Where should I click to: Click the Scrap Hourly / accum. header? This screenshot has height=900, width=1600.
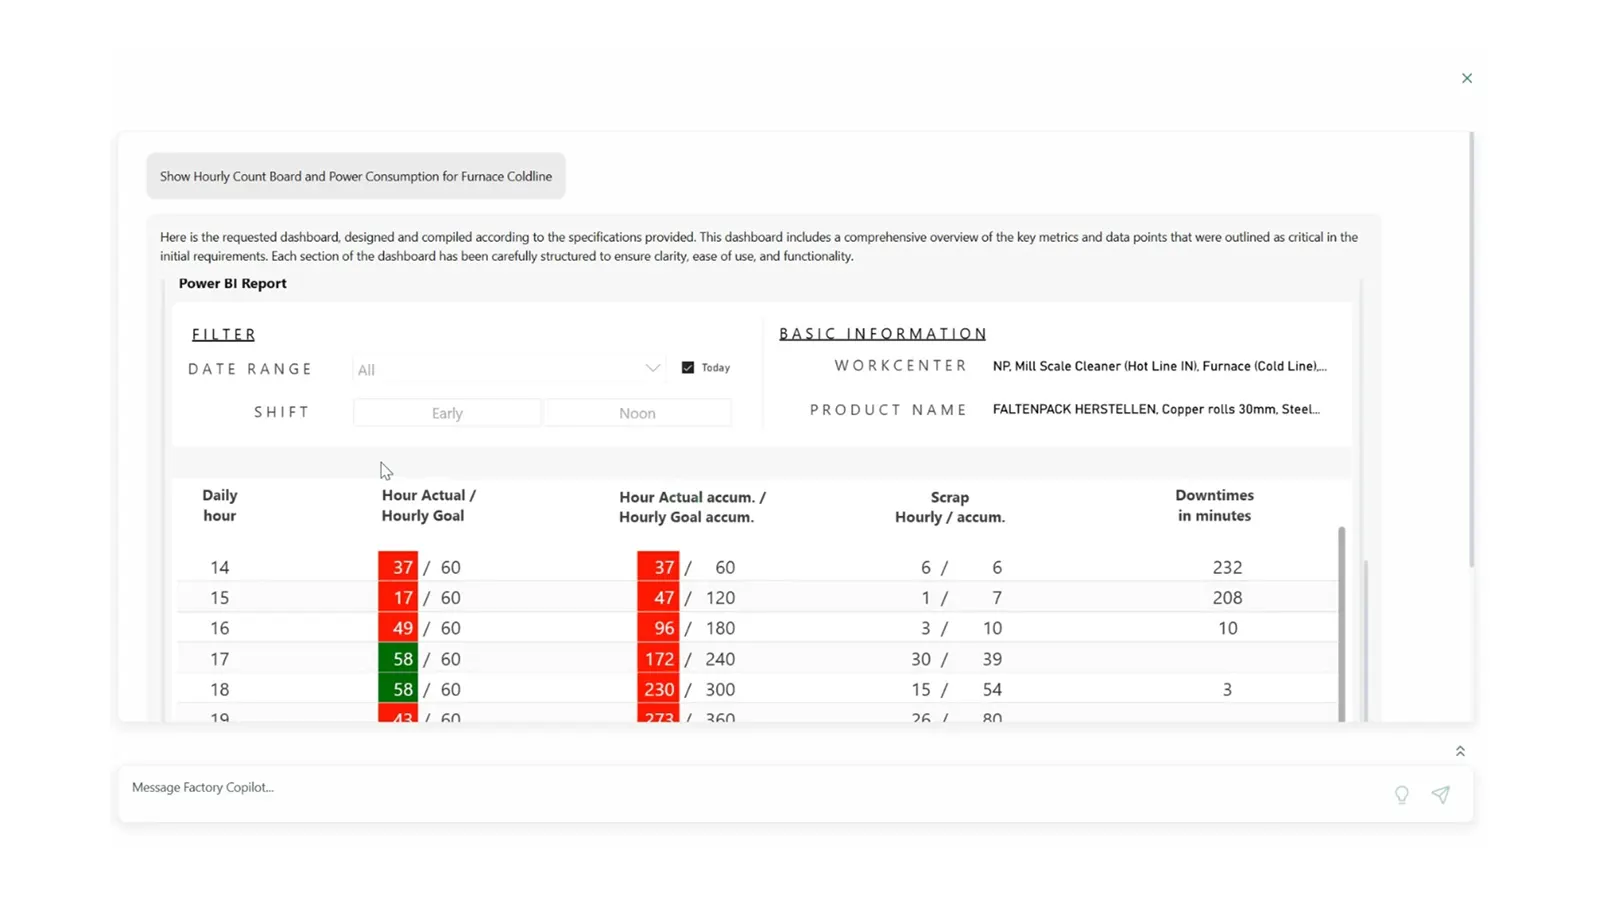click(950, 507)
